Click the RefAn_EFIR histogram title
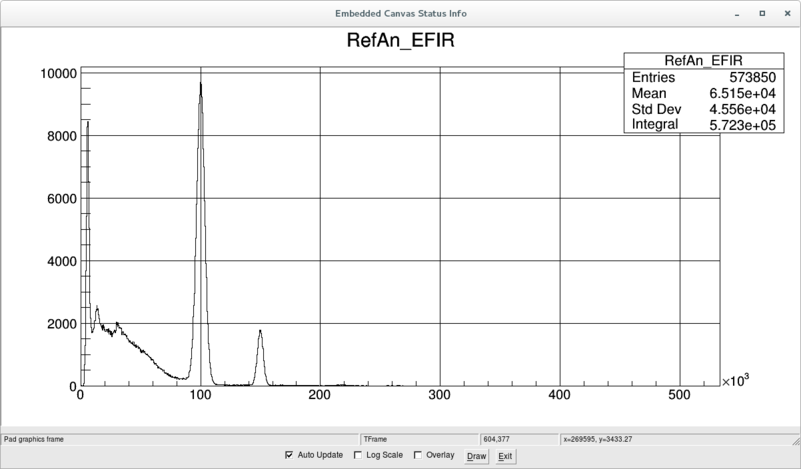 point(400,40)
